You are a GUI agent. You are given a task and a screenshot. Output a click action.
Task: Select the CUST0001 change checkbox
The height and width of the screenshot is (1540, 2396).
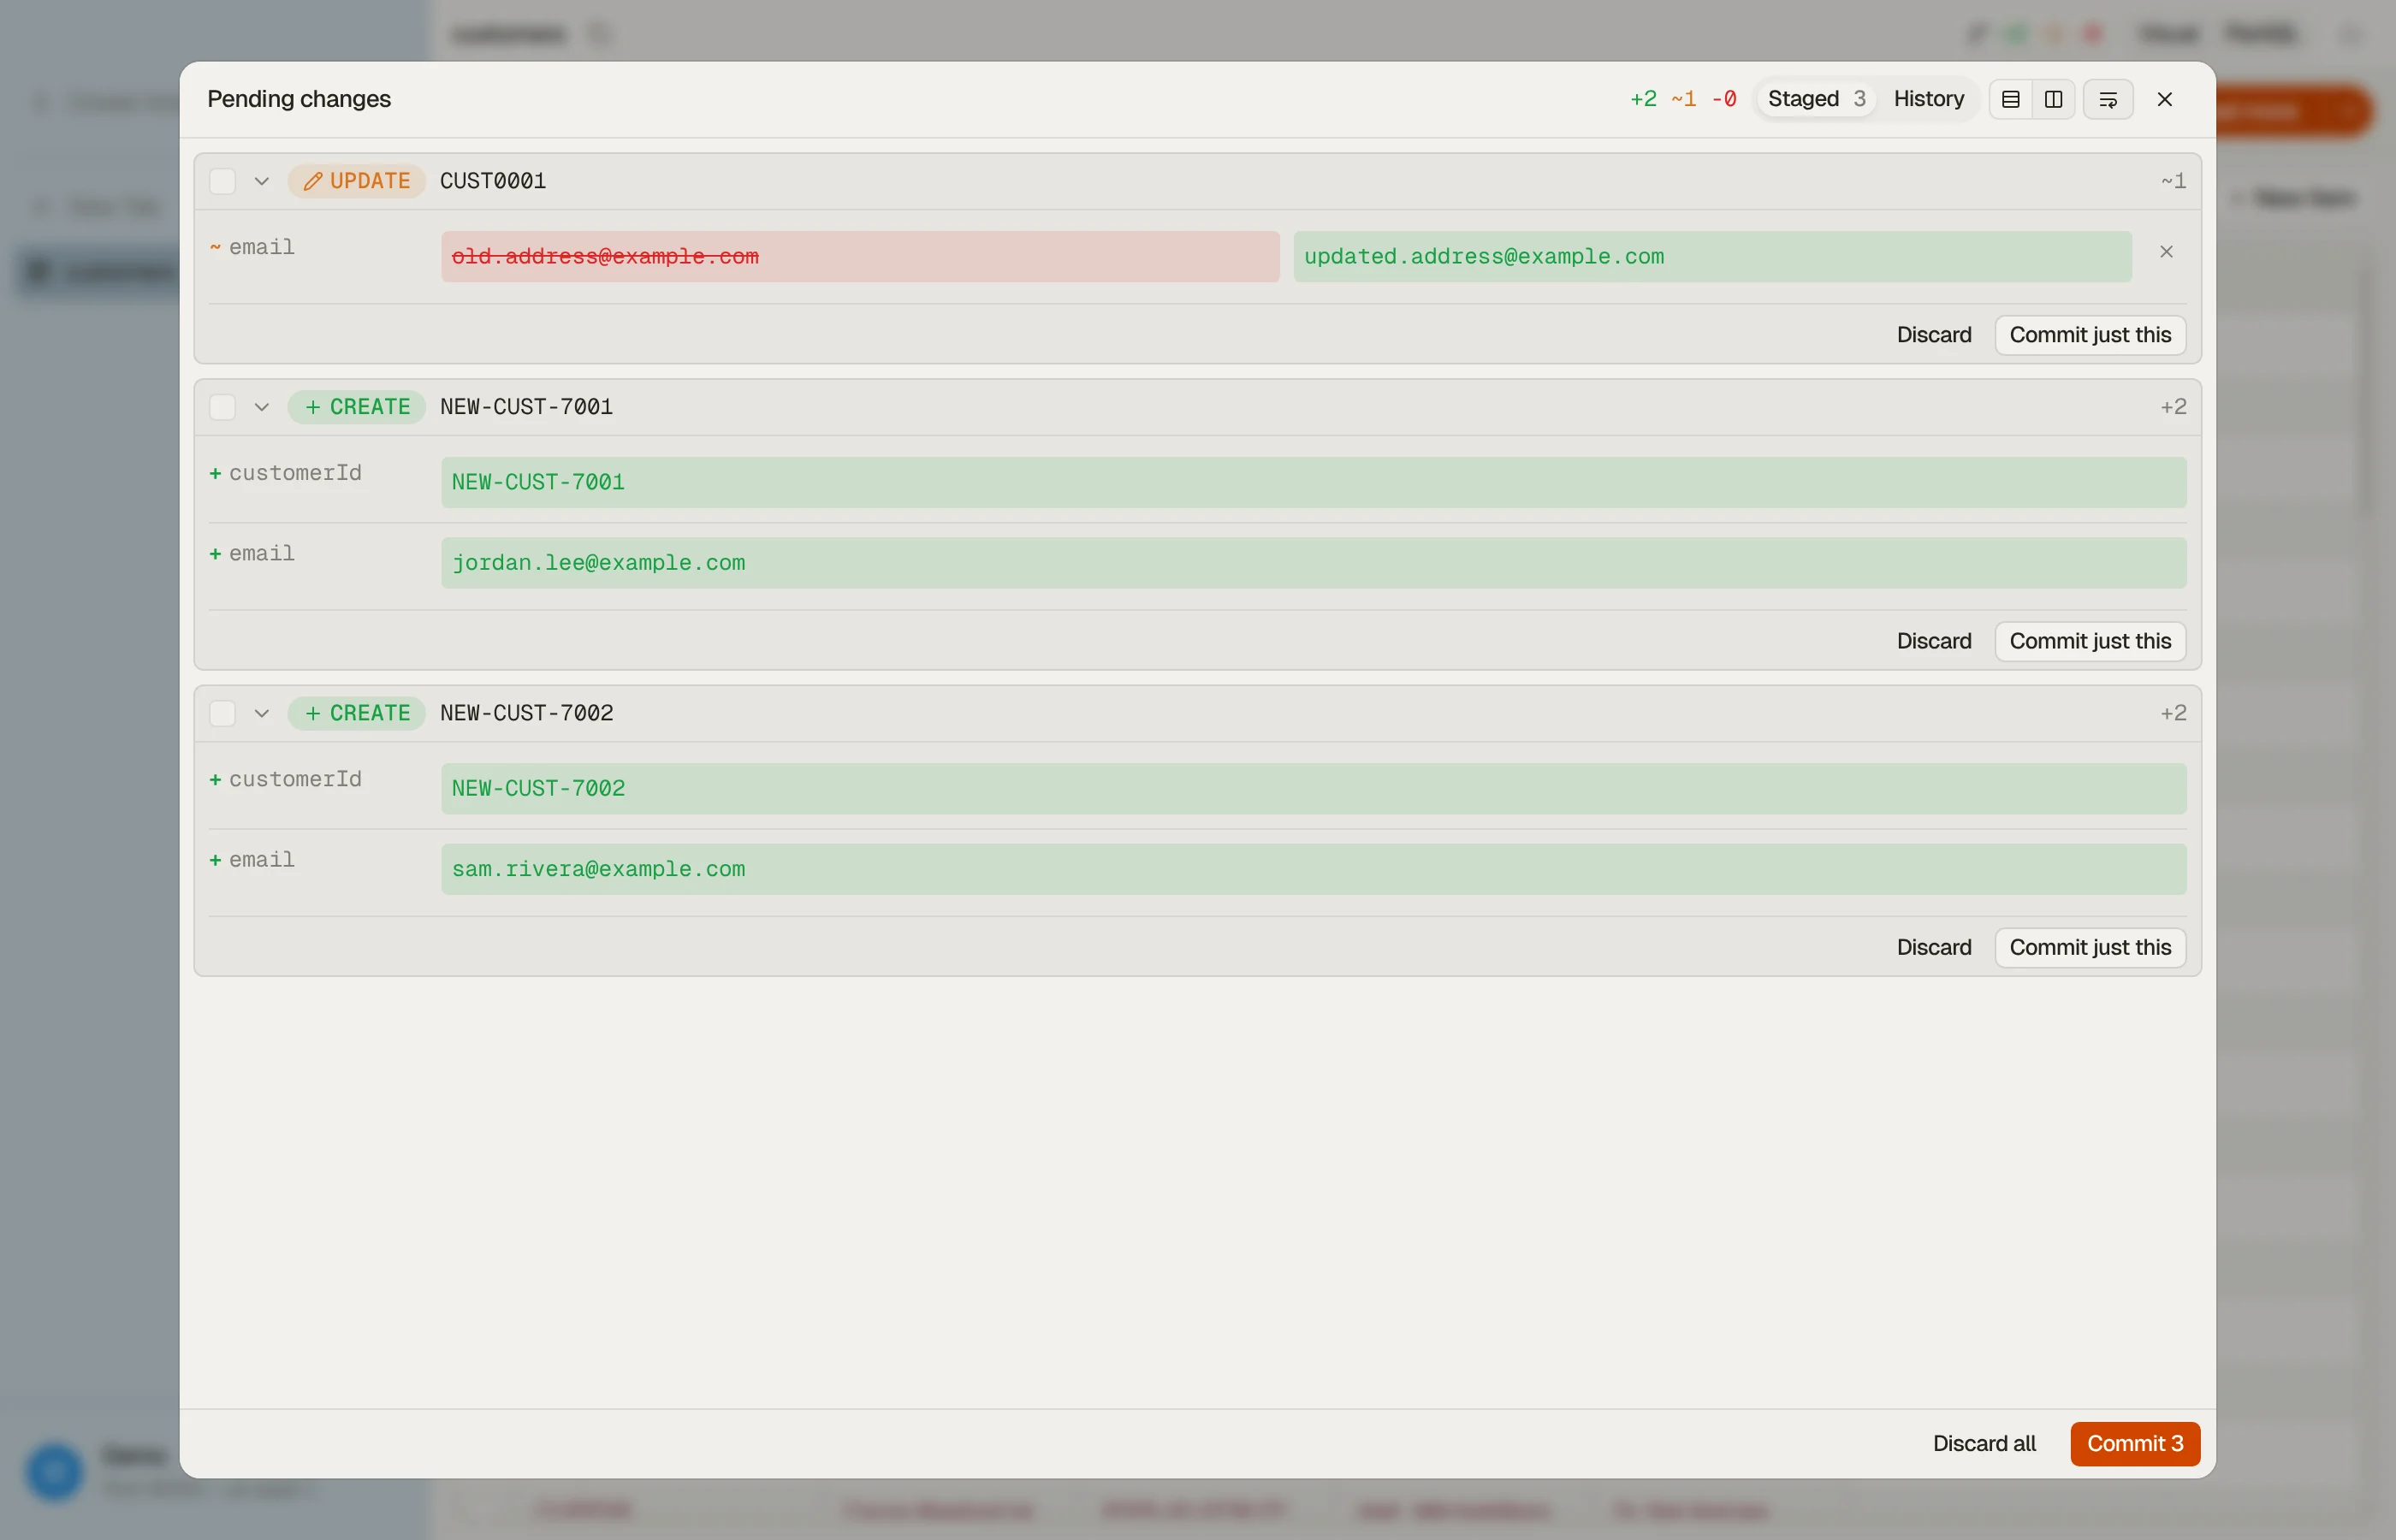pyautogui.click(x=222, y=181)
